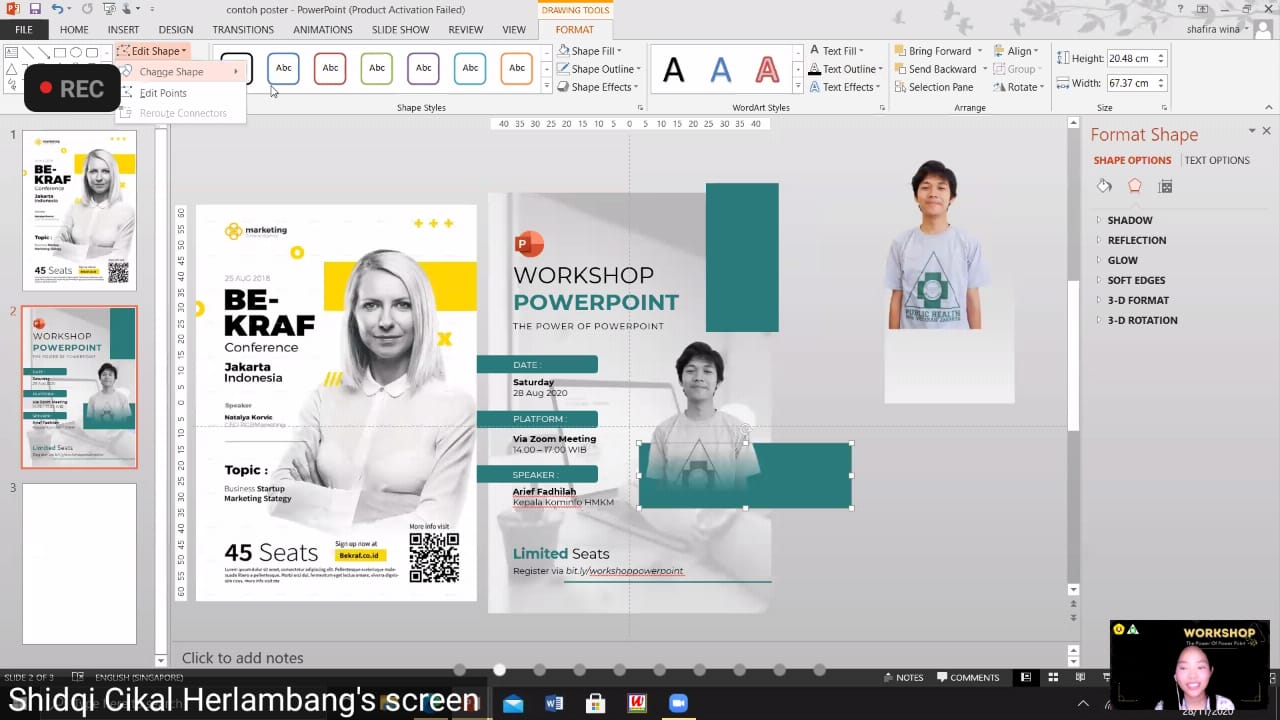
Task: Launch Zoom from the taskbar
Action: [x=678, y=703]
